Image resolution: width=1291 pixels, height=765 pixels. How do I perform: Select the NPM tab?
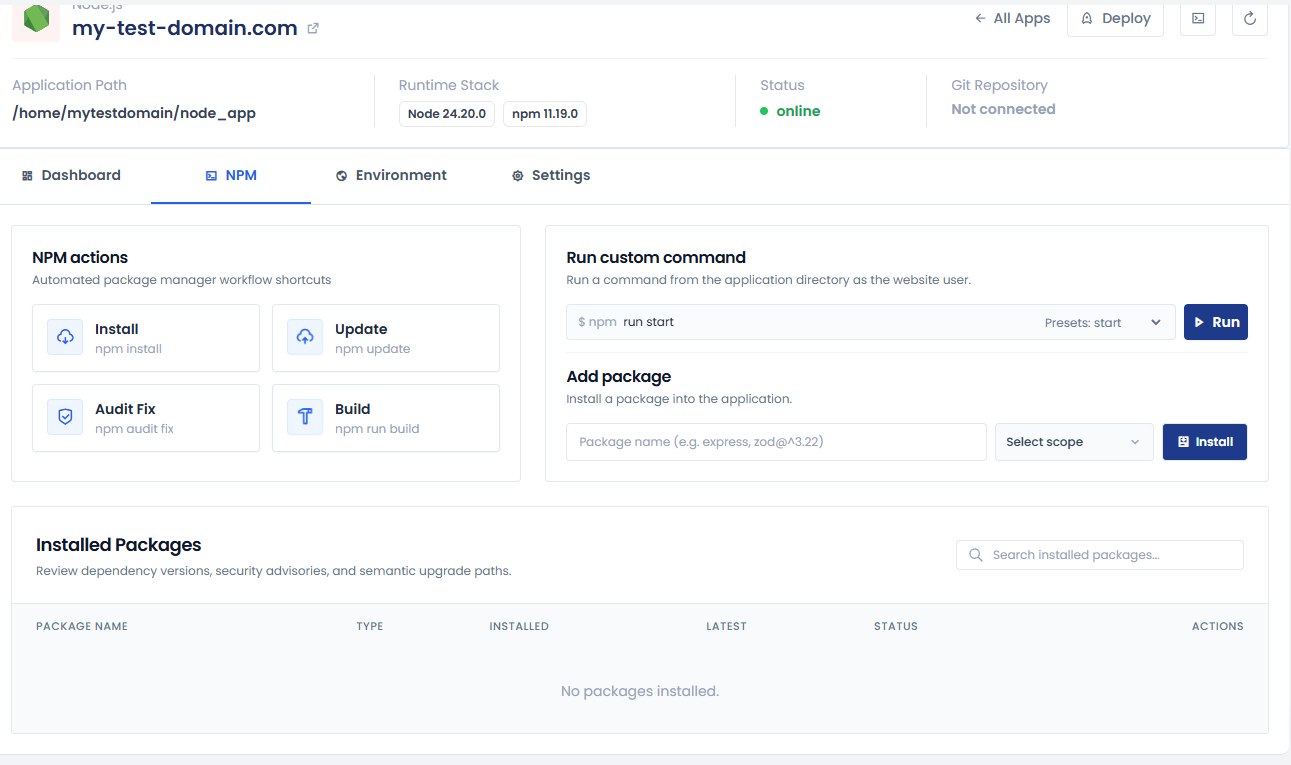(x=231, y=175)
